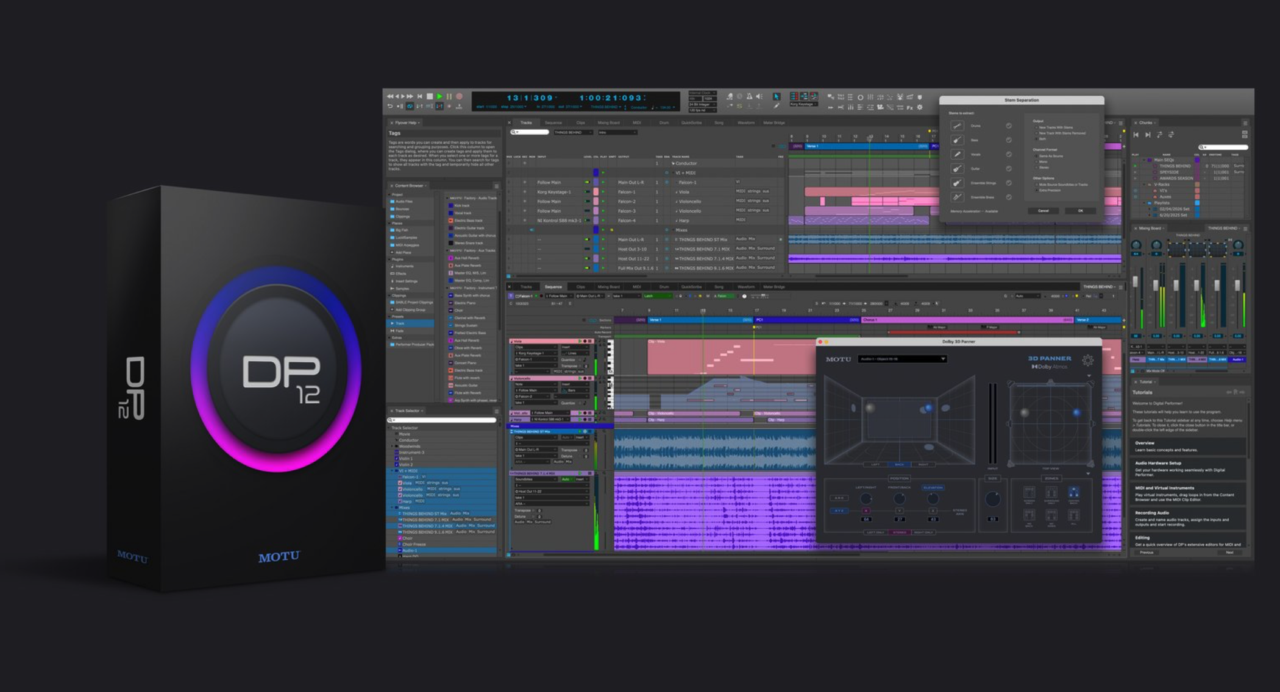The image size is (1280, 692).
Task: Select the Vocals stem icon
Action: 957,154
